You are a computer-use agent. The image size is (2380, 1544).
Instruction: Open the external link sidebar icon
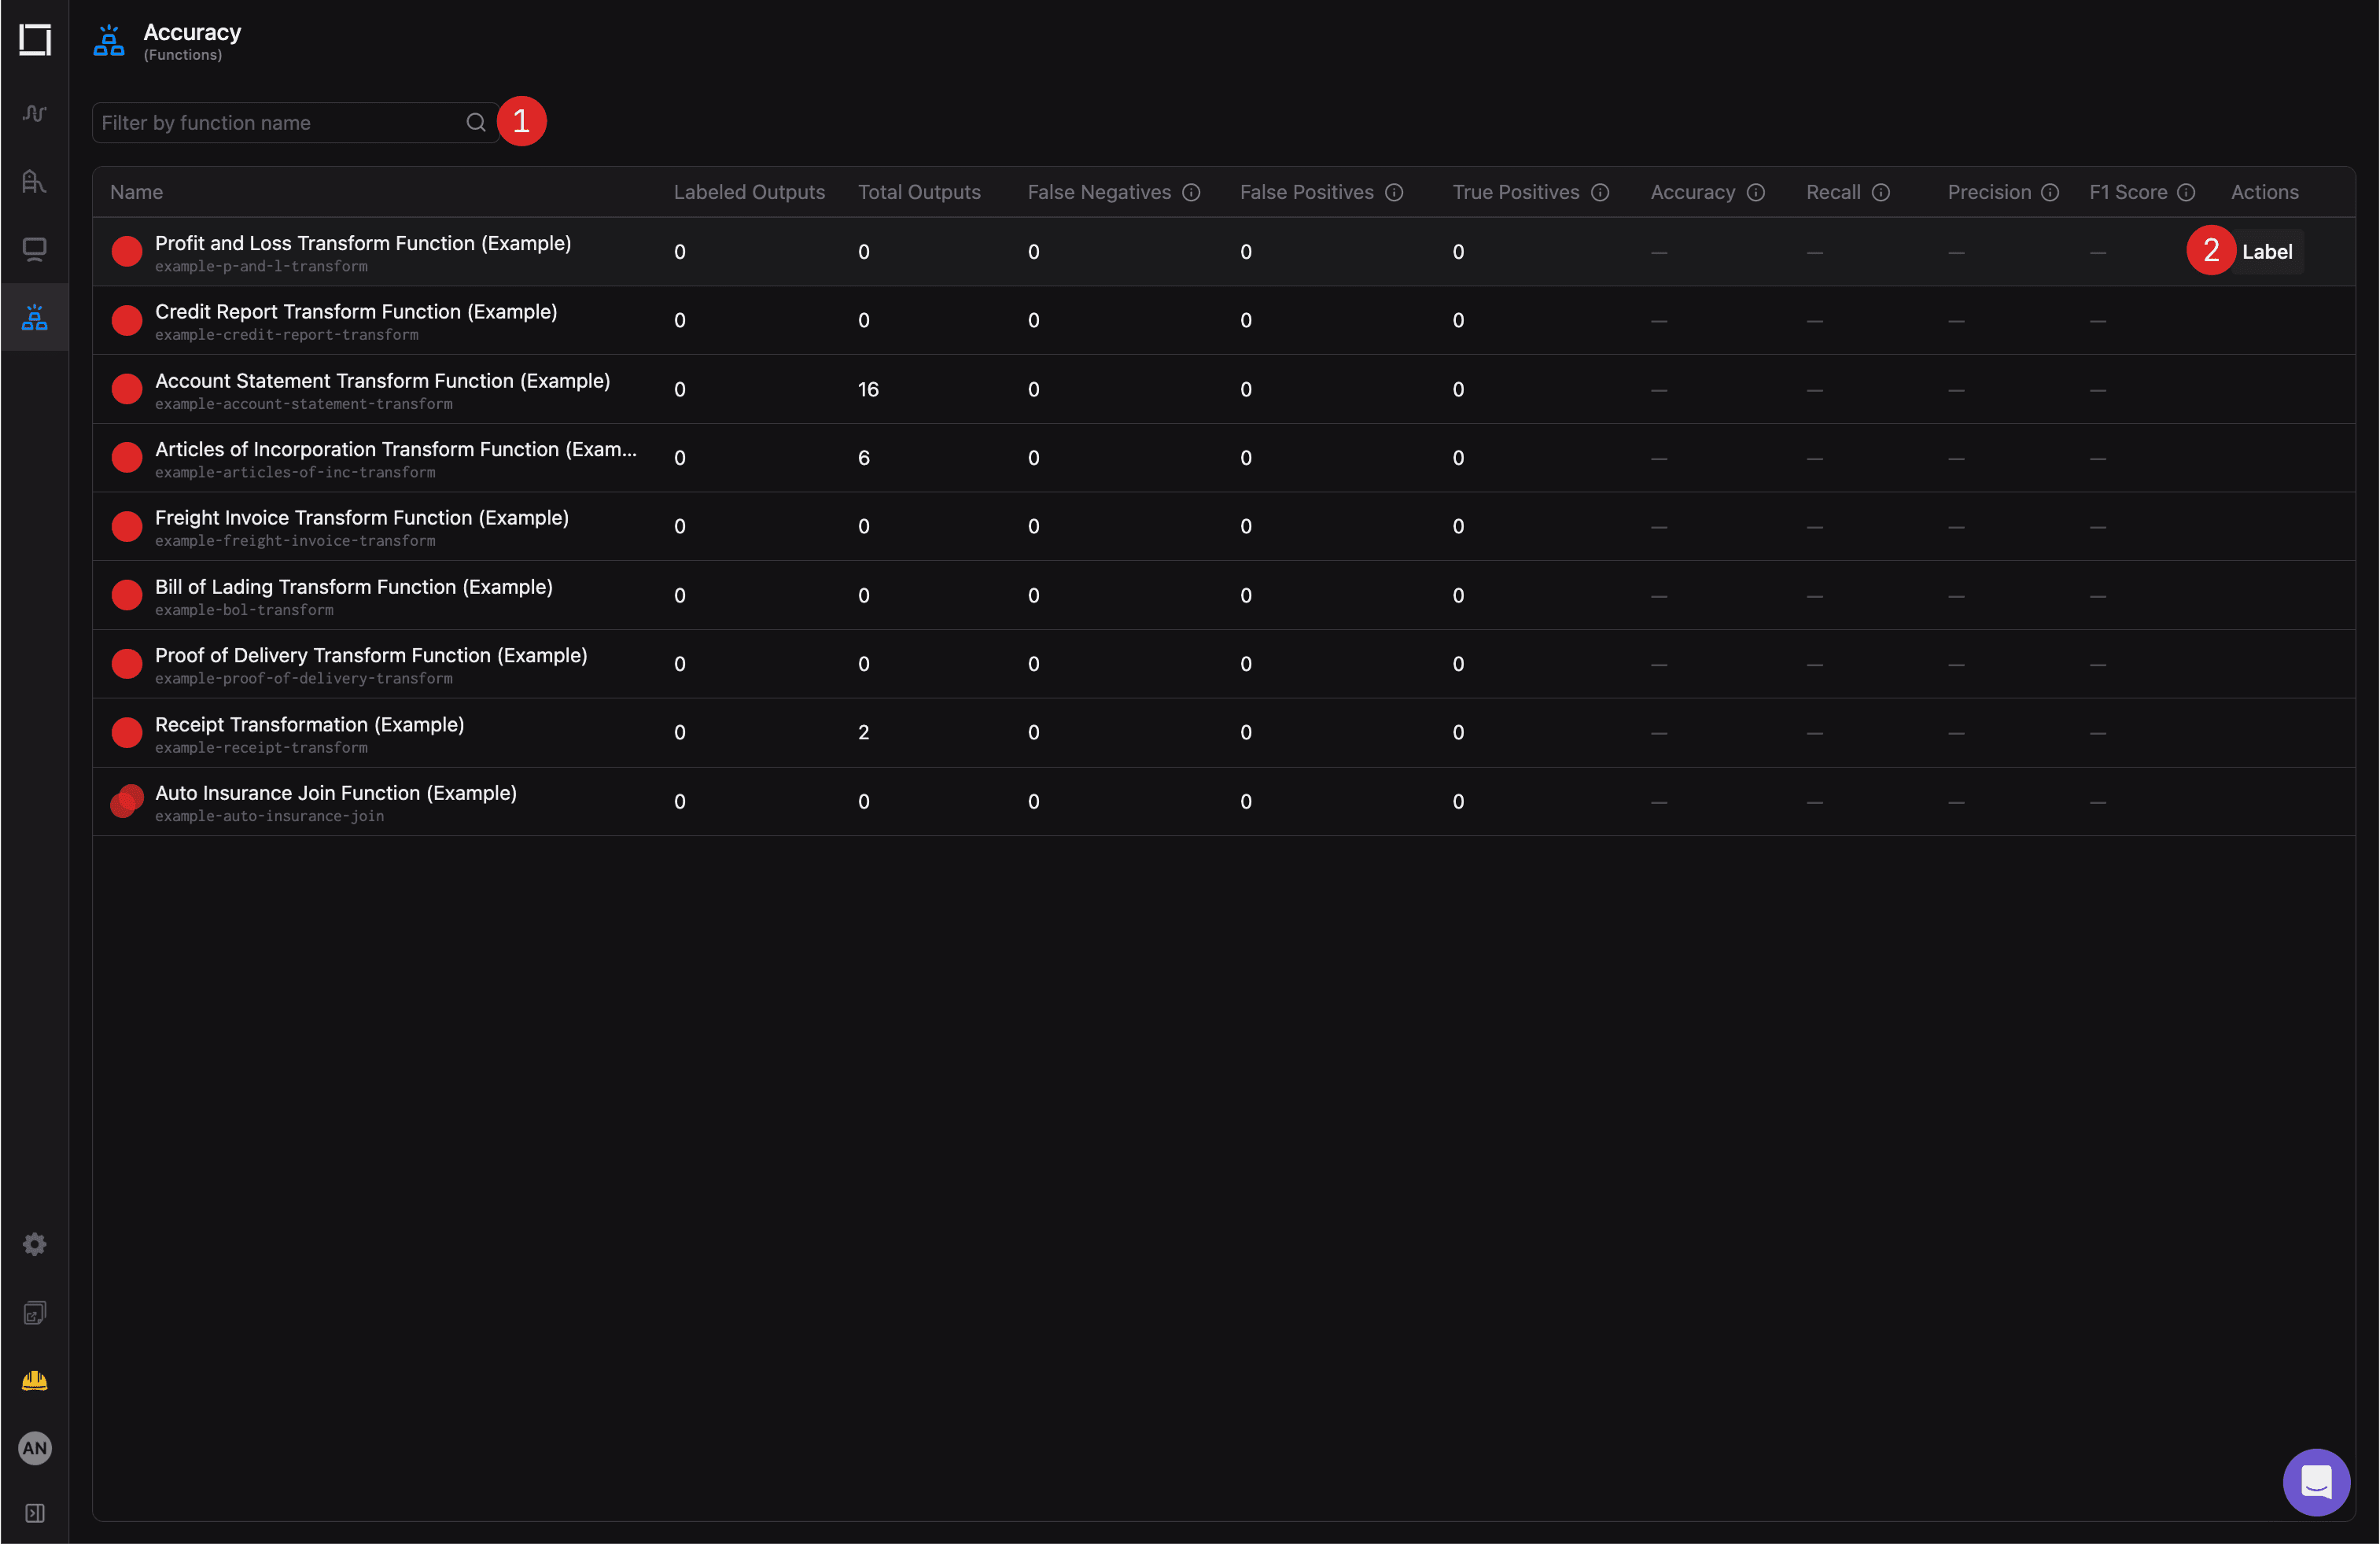tap(35, 1313)
